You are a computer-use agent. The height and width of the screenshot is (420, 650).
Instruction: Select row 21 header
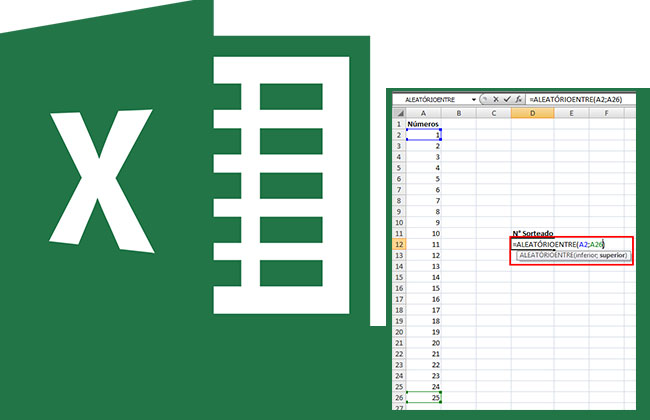coord(399,343)
